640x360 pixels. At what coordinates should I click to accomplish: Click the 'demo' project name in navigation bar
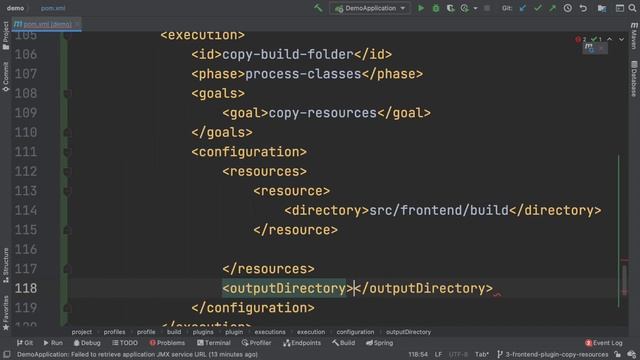(15, 8)
